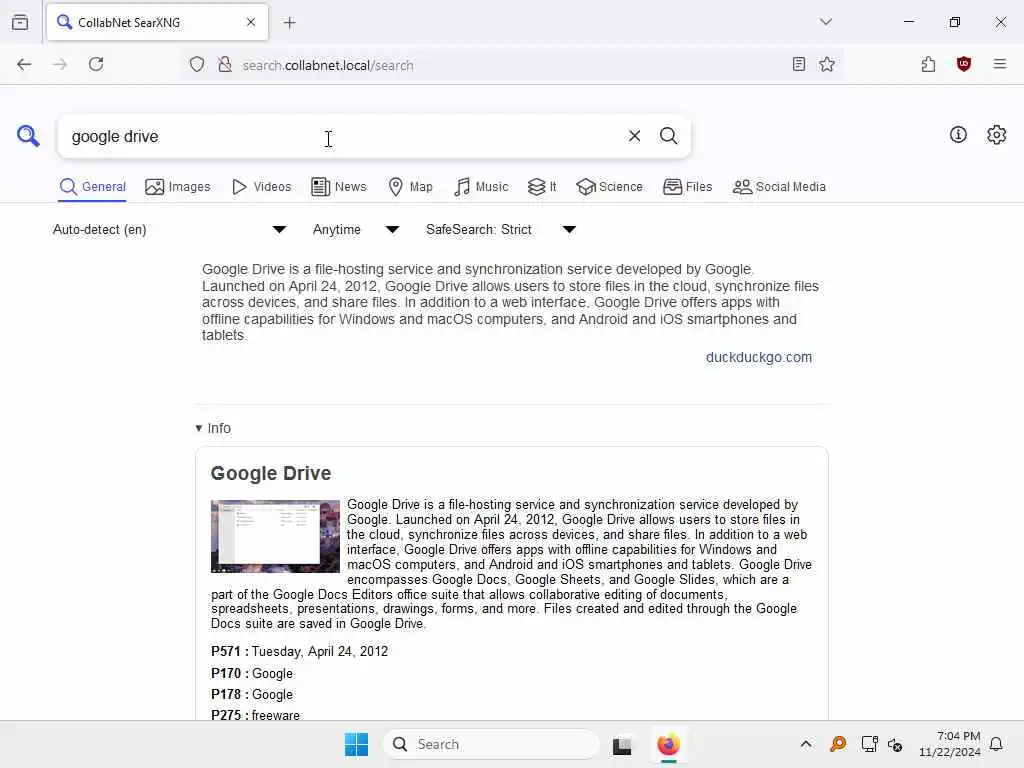1024x768 pixels.
Task: Open the Extensions puzzle icon
Action: coord(928,64)
